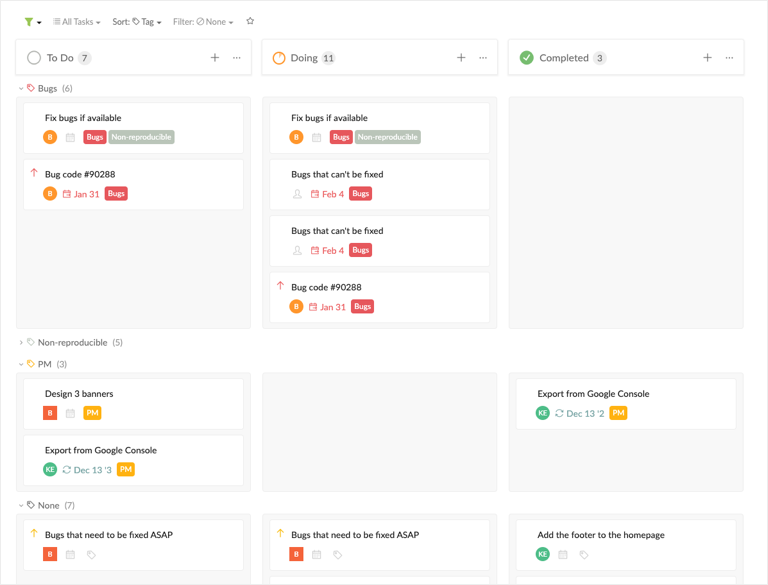Click Feb 4 date on first Bugs that can't be fixed
Screen dimensions: 768x585
tap(327, 194)
